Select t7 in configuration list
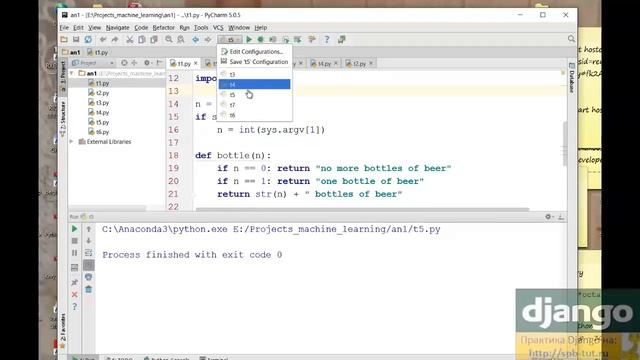Screen dimensions: 640x360 [x=254, y=105]
